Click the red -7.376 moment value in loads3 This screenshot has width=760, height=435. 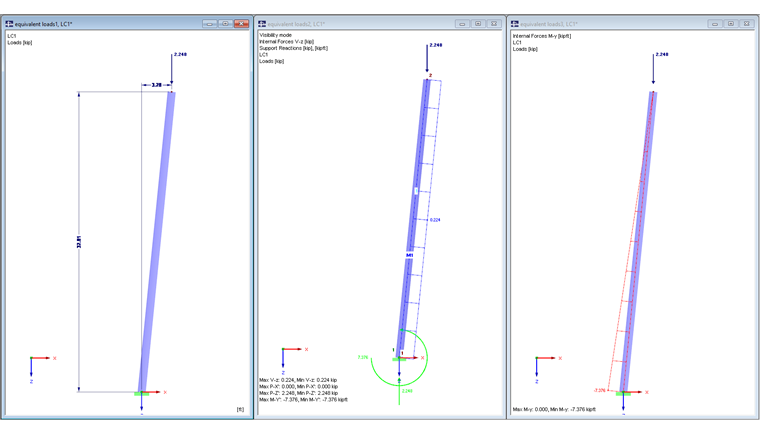[599, 390]
